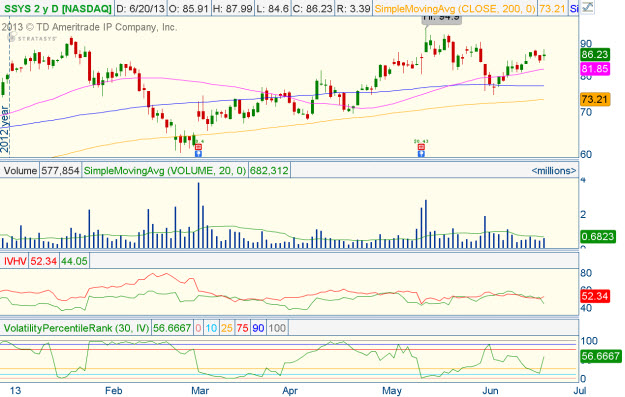Click the Volume study header label
The width and height of the screenshot is (625, 397).
20,171
